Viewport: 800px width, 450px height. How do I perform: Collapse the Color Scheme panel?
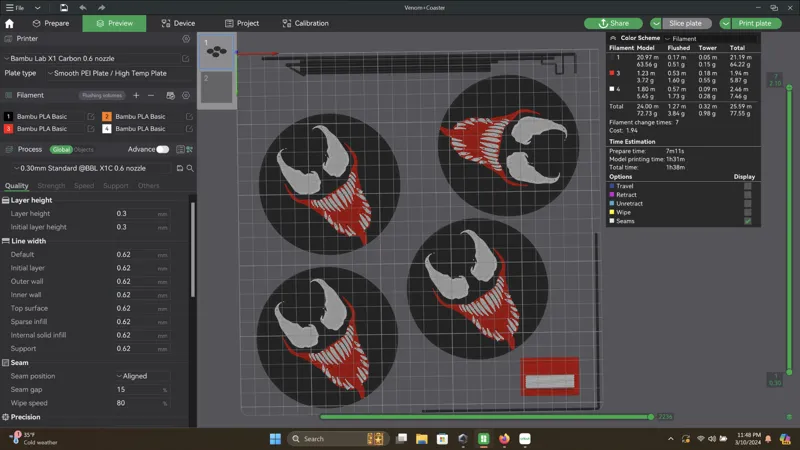[613, 38]
